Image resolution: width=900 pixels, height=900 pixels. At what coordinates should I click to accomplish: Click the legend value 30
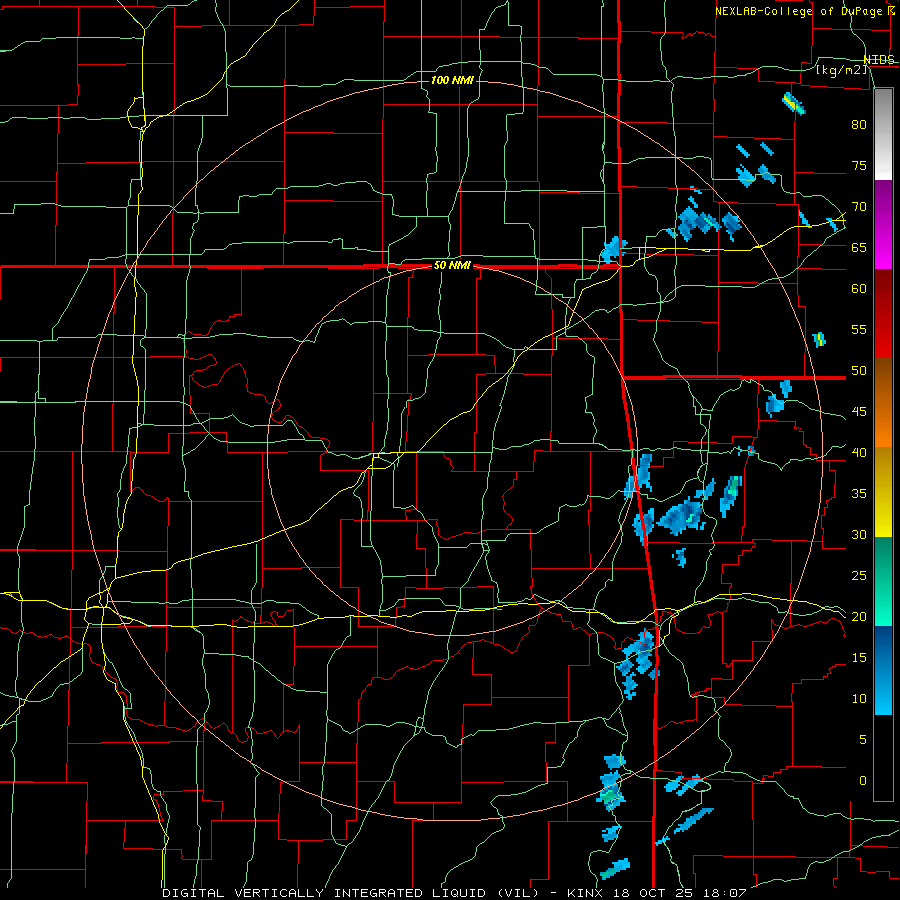pos(859,534)
